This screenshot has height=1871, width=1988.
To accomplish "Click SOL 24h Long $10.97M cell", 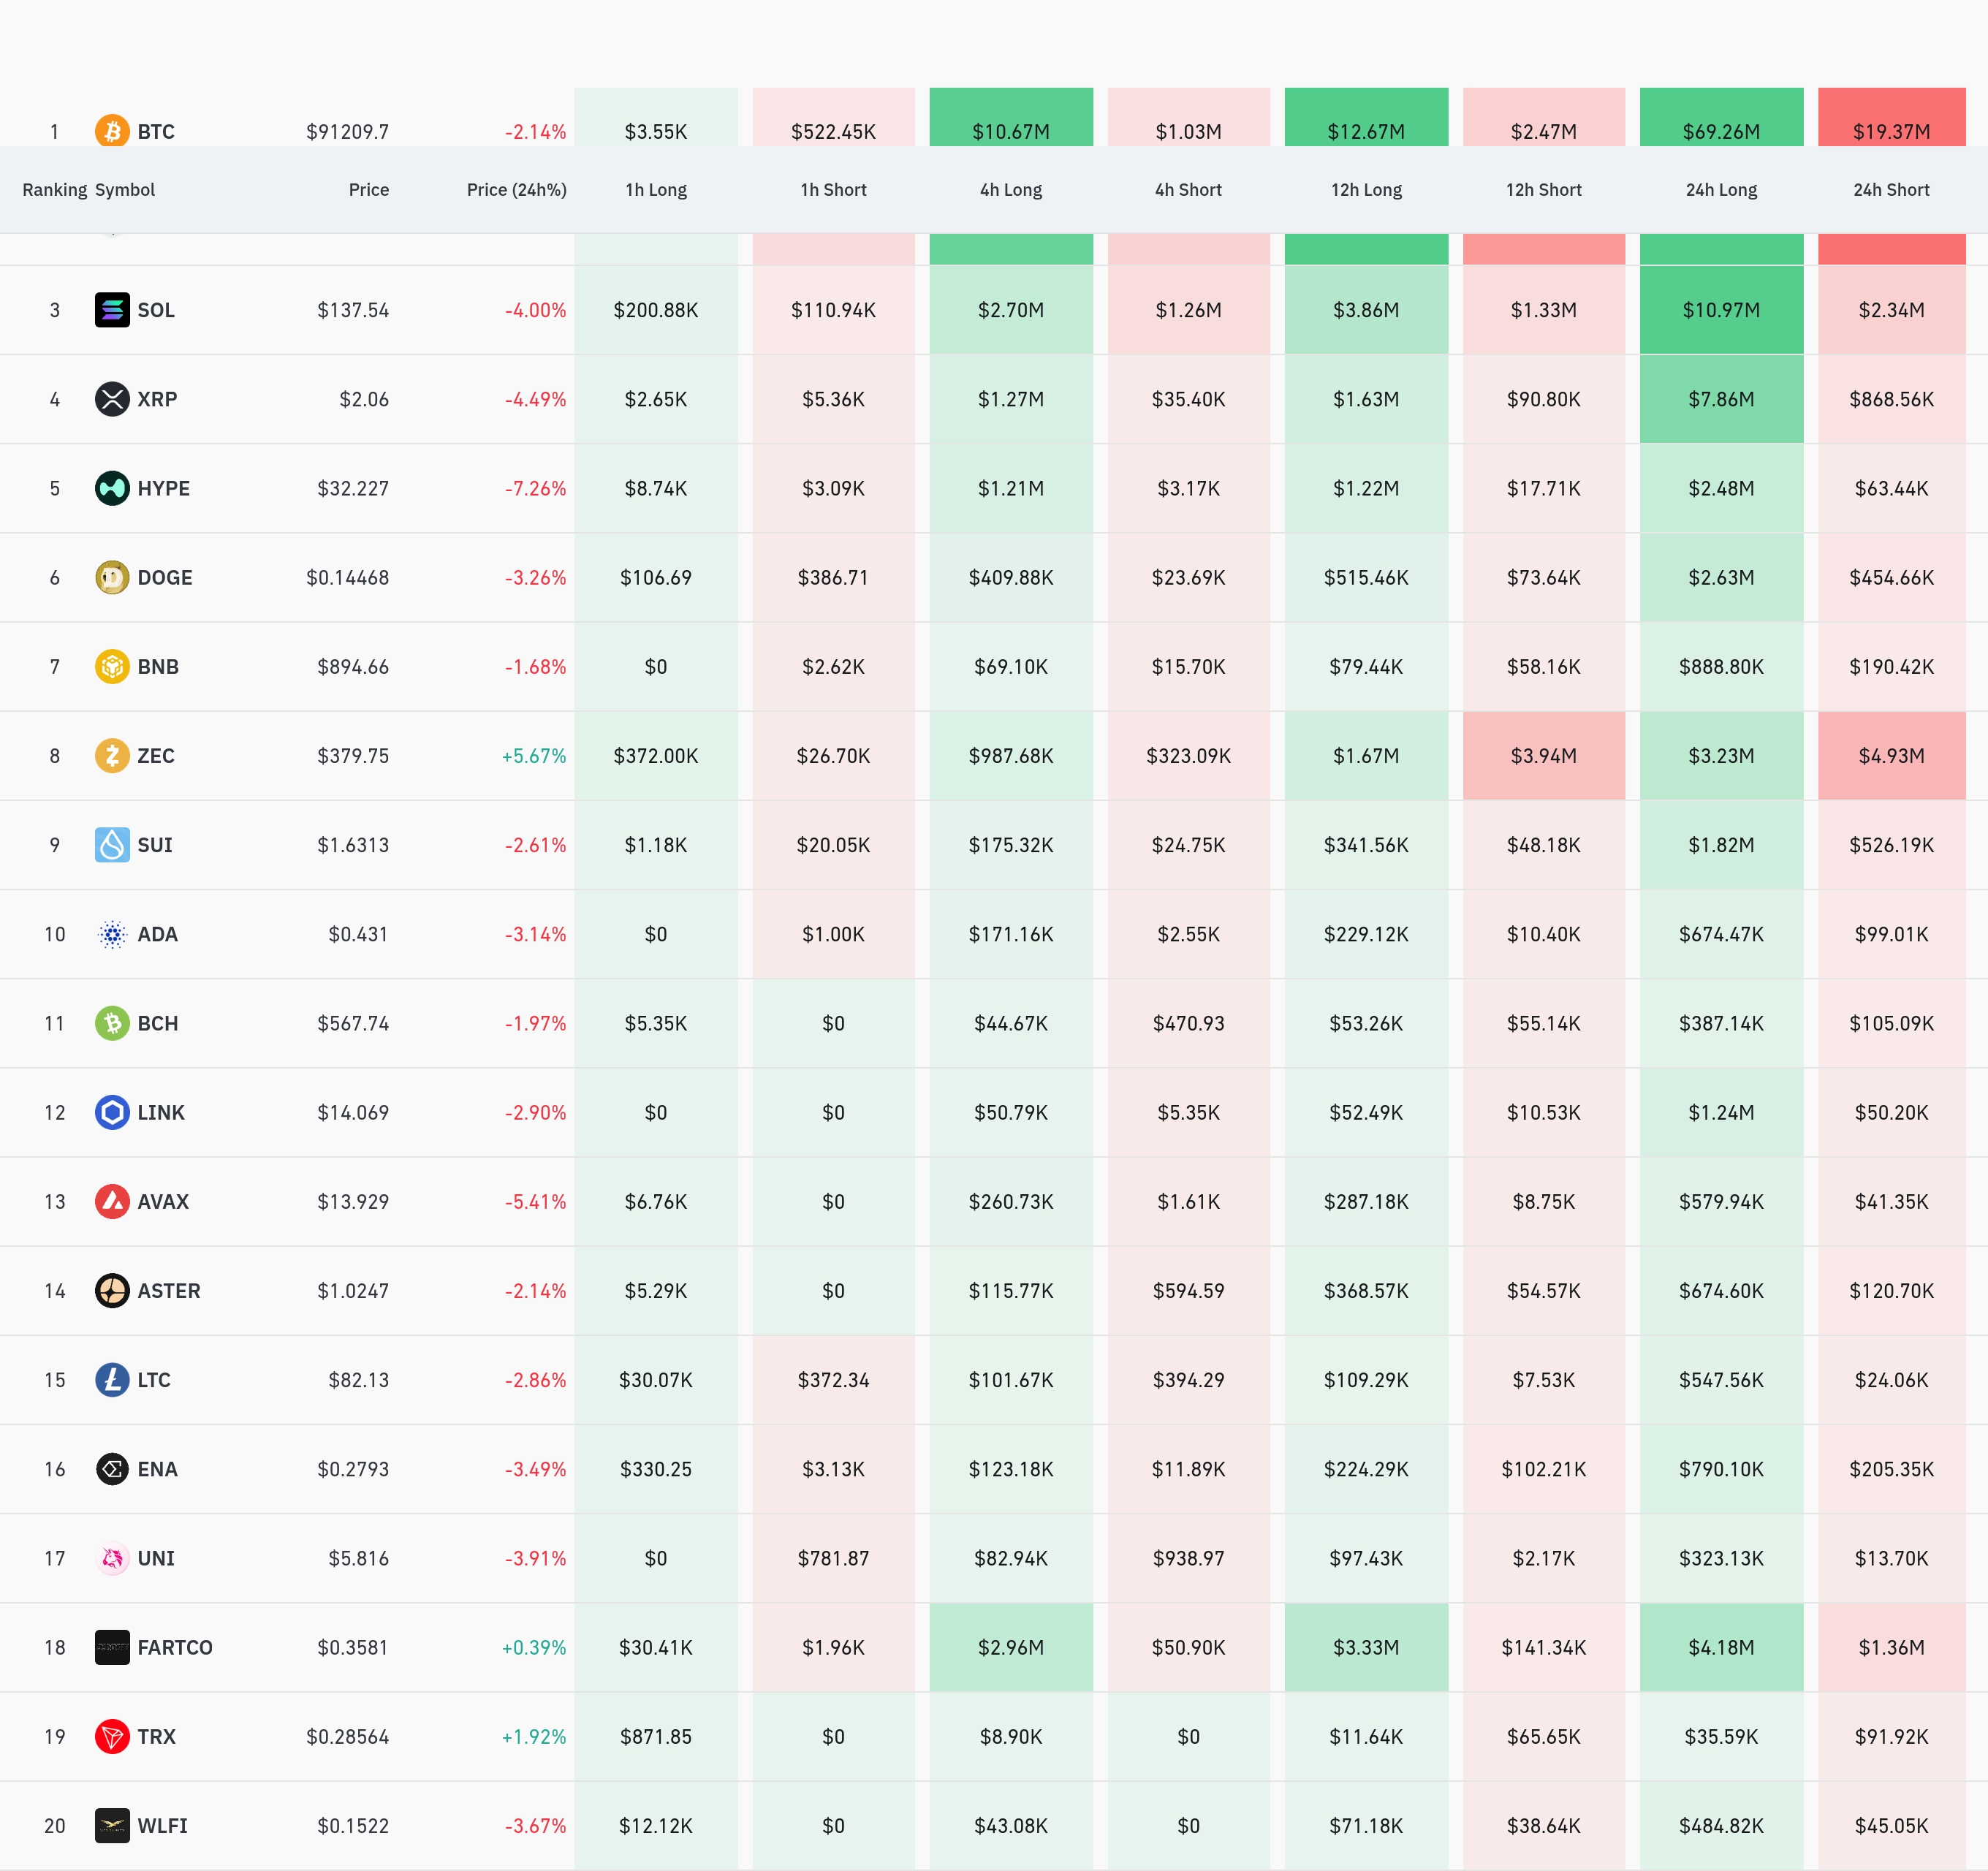I will pyautogui.click(x=1720, y=310).
